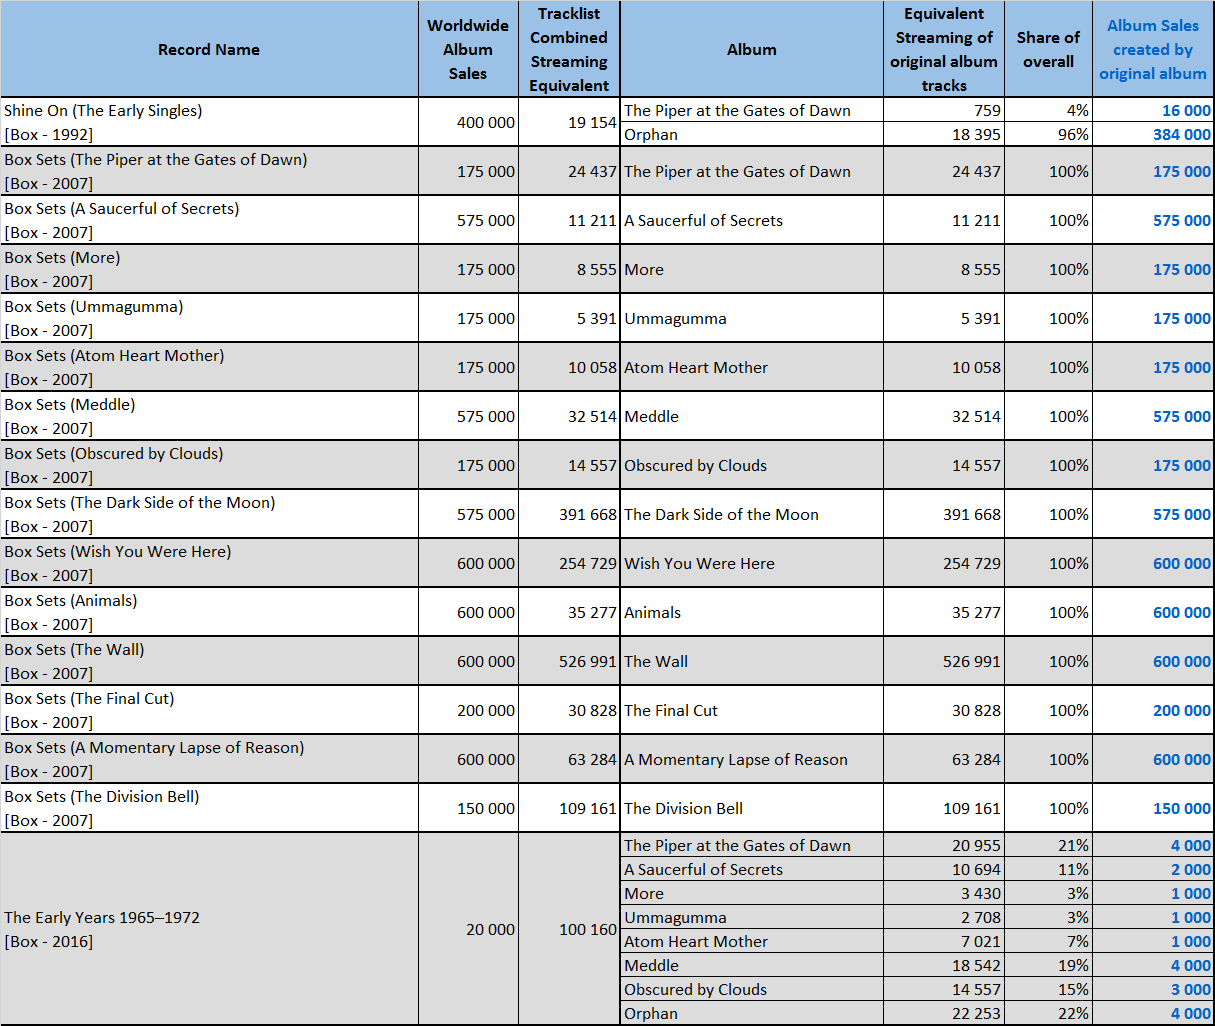This screenshot has height=1026, width=1215.
Task: Click 'Box Sets (A Momentary Lapse of Reason)'
Action: click(209, 759)
